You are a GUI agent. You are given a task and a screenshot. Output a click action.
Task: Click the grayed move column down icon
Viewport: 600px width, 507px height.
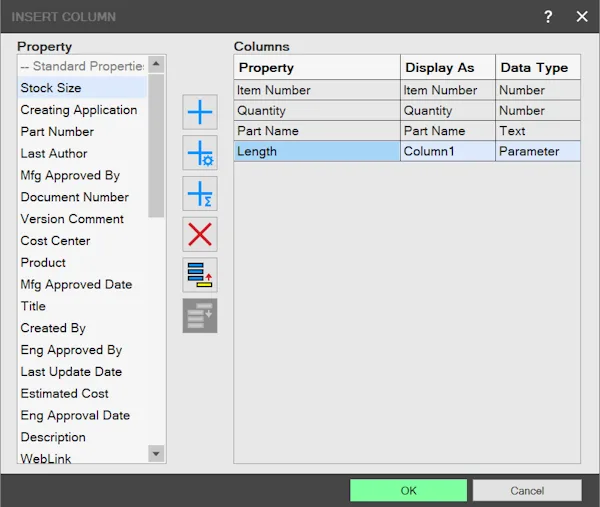pos(200,316)
